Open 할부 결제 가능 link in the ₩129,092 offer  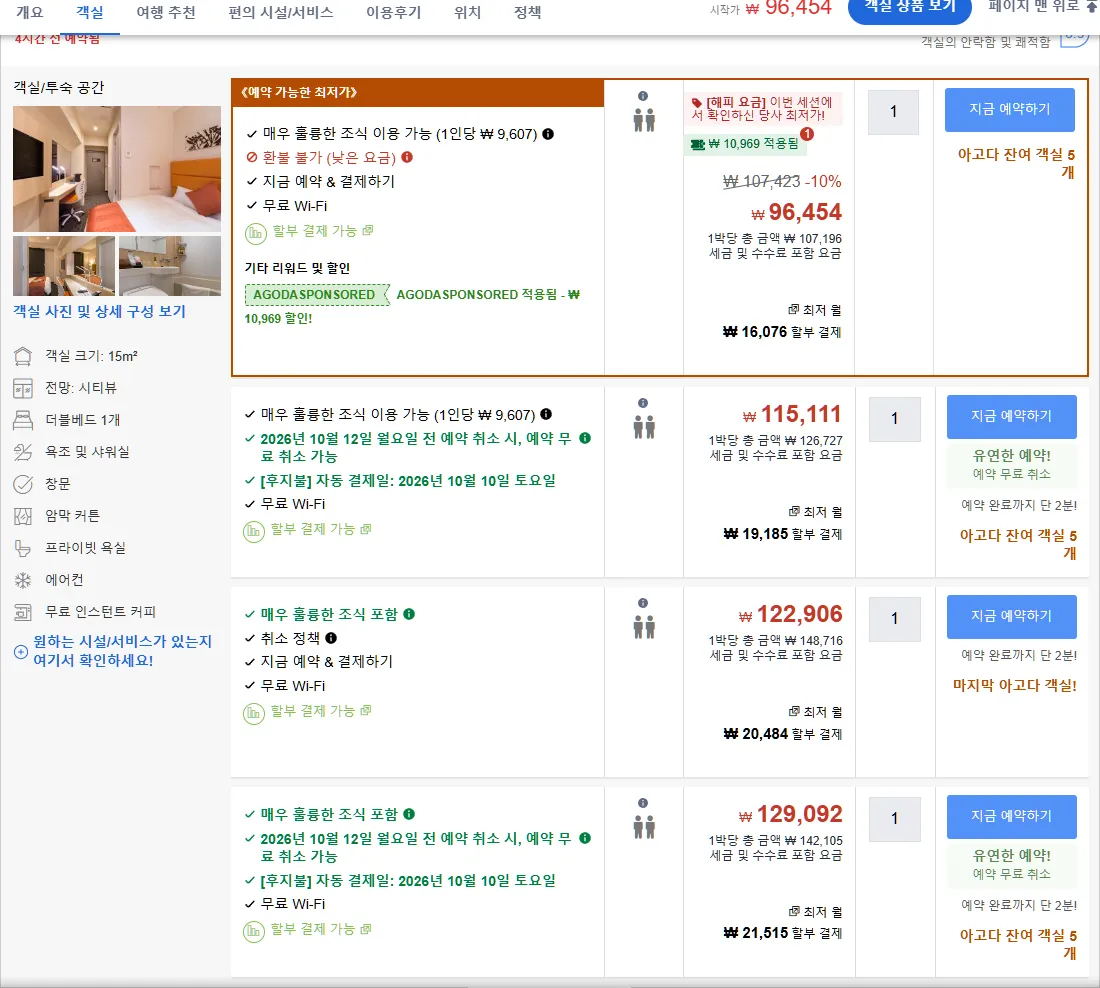tap(321, 929)
